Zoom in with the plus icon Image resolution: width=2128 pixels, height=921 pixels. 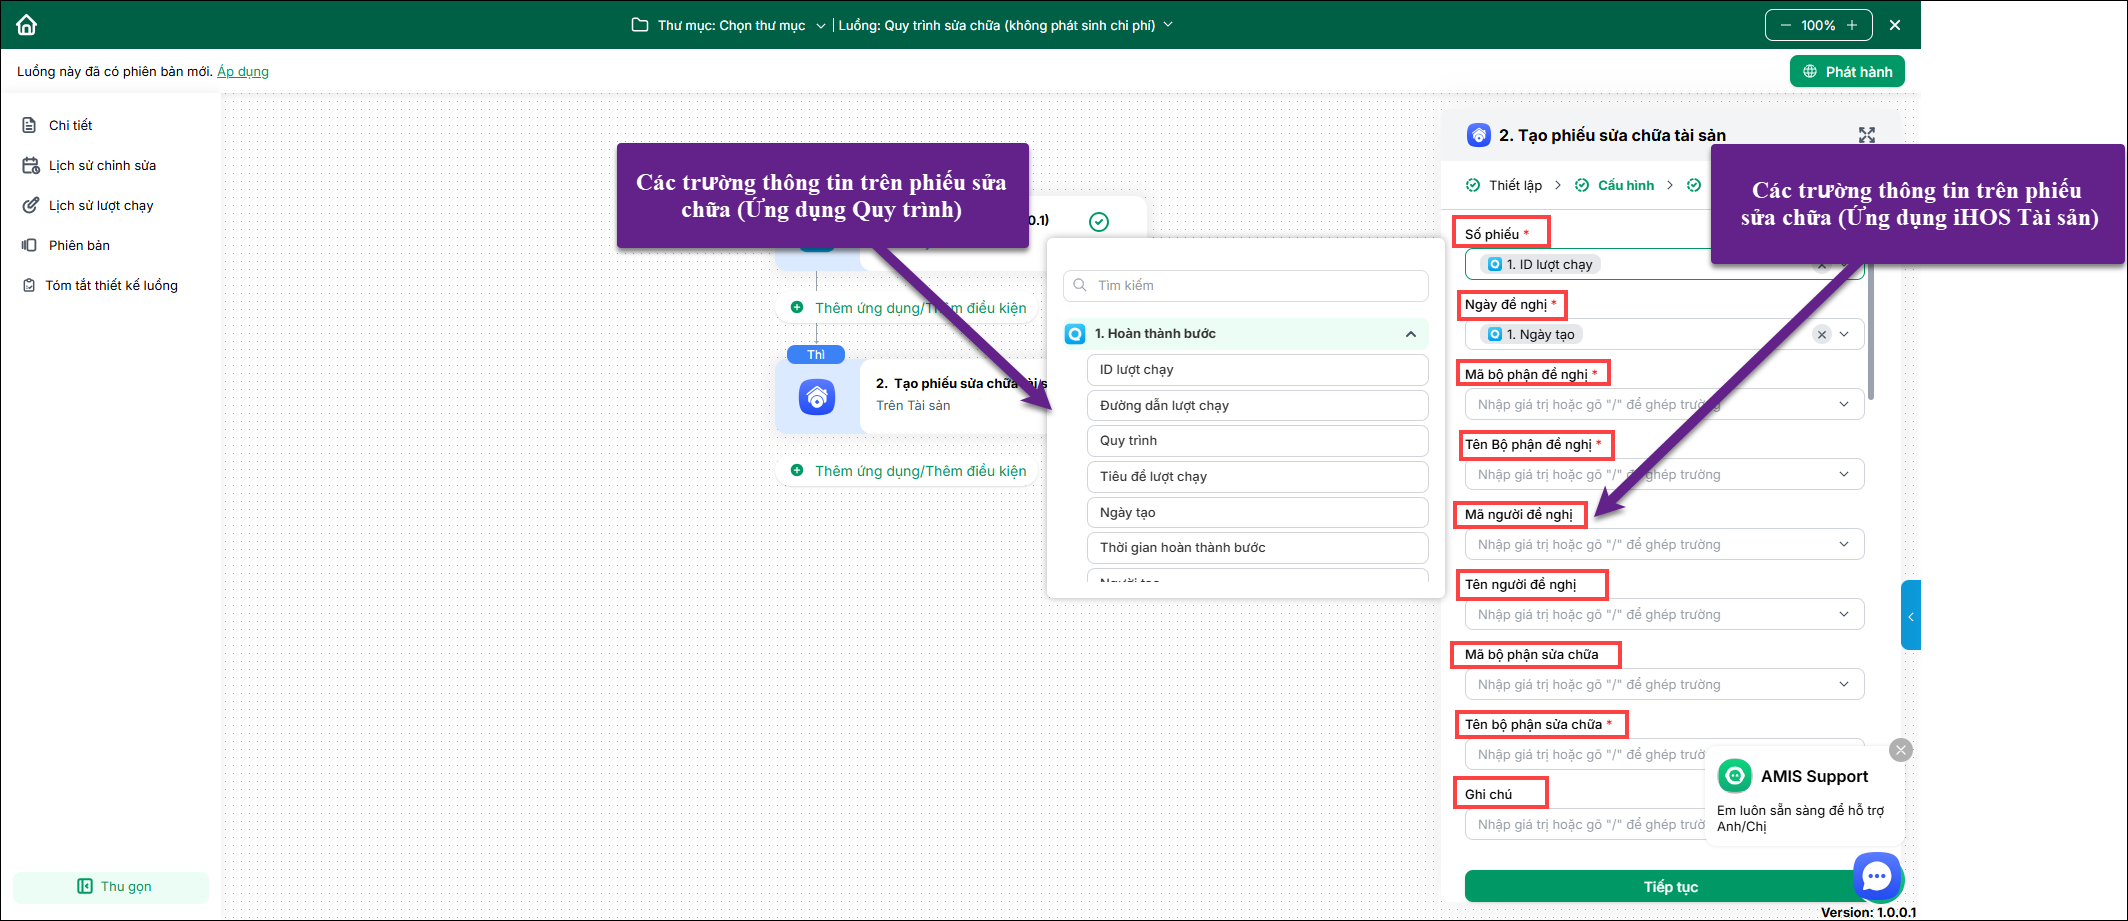click(1852, 25)
